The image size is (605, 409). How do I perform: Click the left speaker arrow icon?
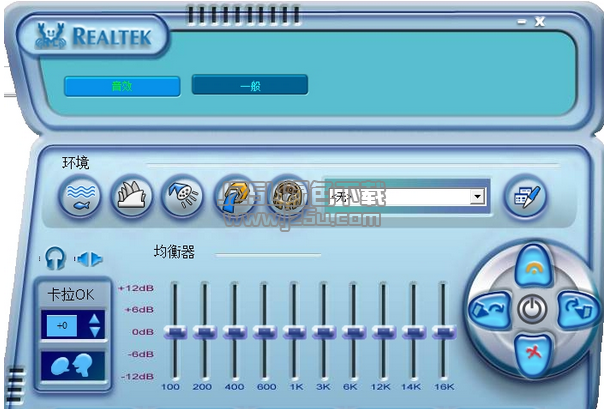pyautogui.click(x=83, y=259)
